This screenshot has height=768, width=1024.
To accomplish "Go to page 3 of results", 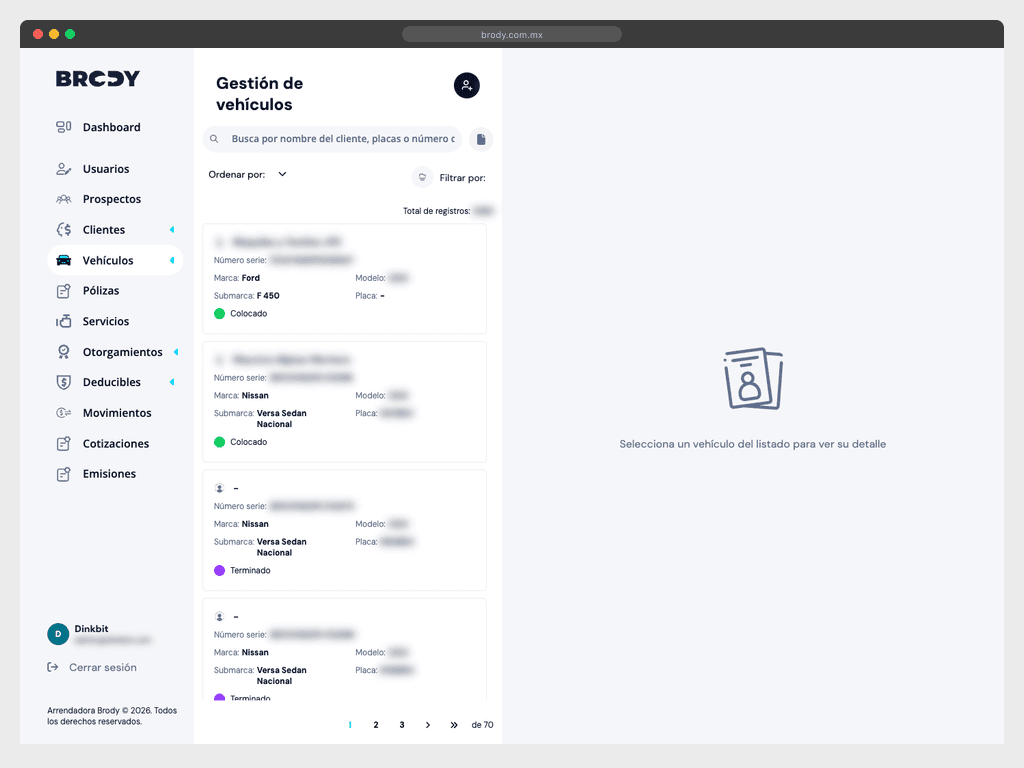I will (402, 725).
